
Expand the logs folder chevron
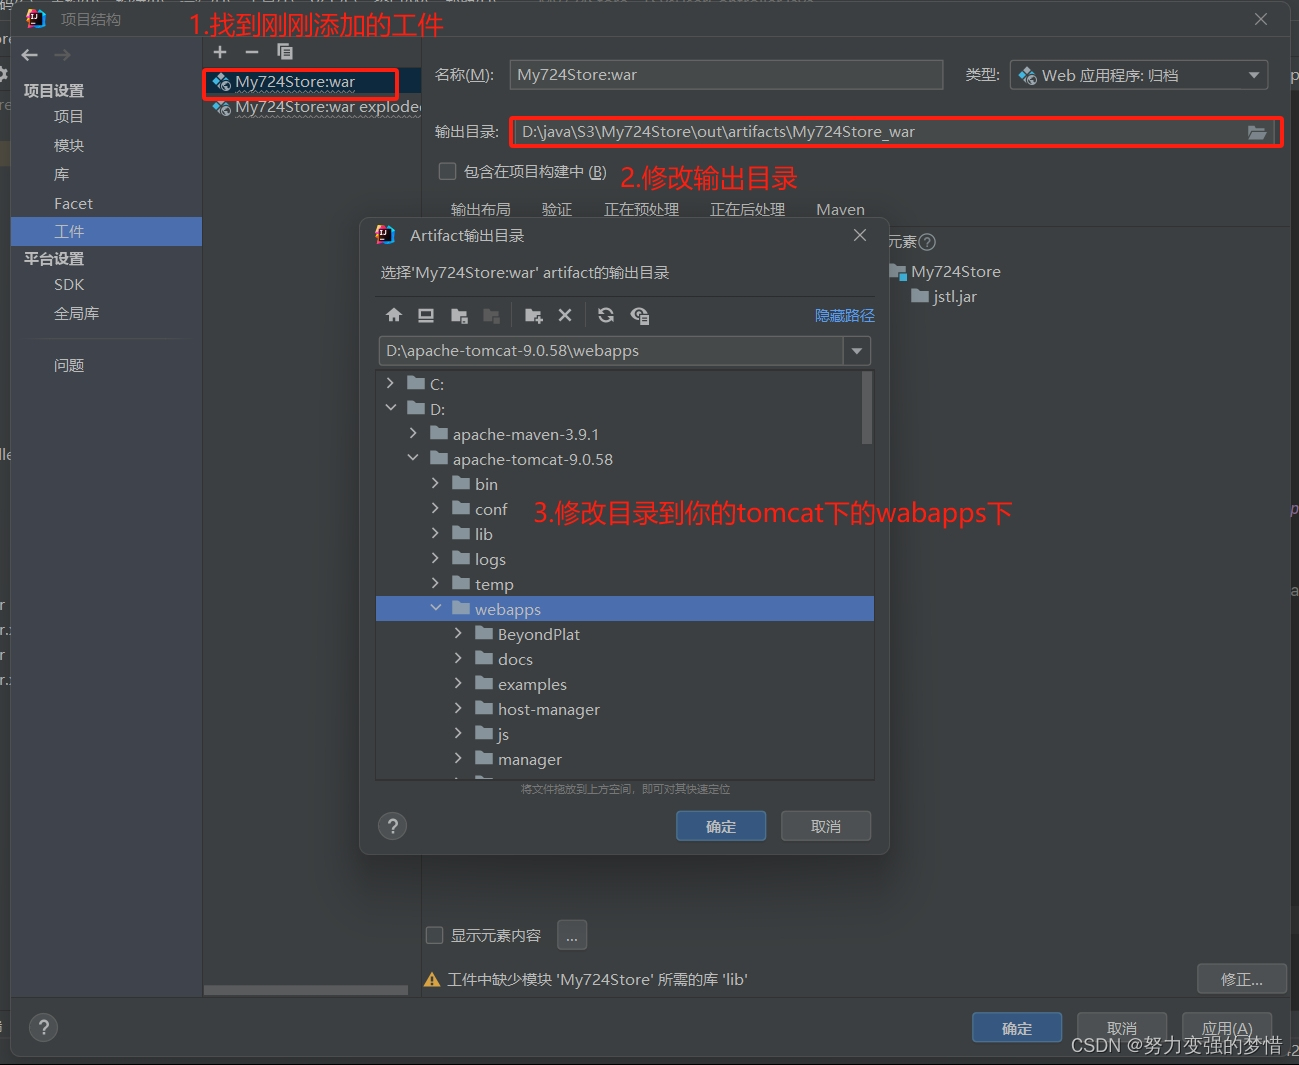point(435,558)
